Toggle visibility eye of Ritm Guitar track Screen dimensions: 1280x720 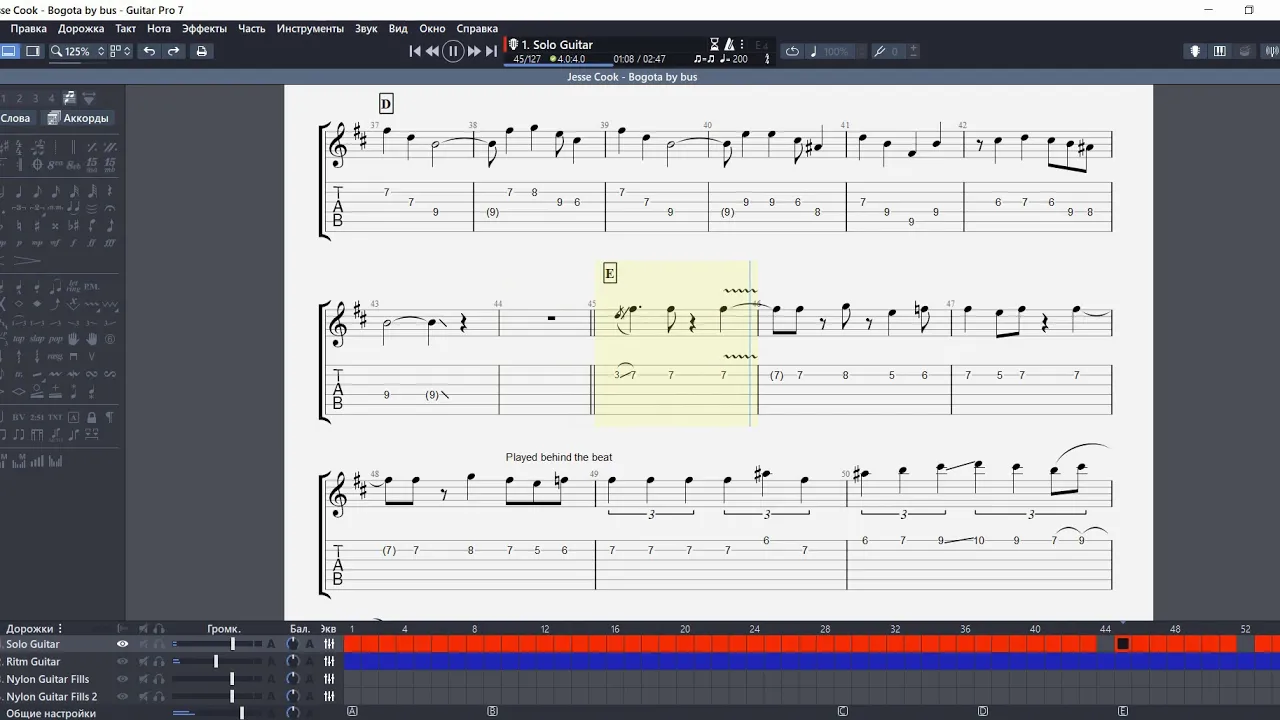122,662
